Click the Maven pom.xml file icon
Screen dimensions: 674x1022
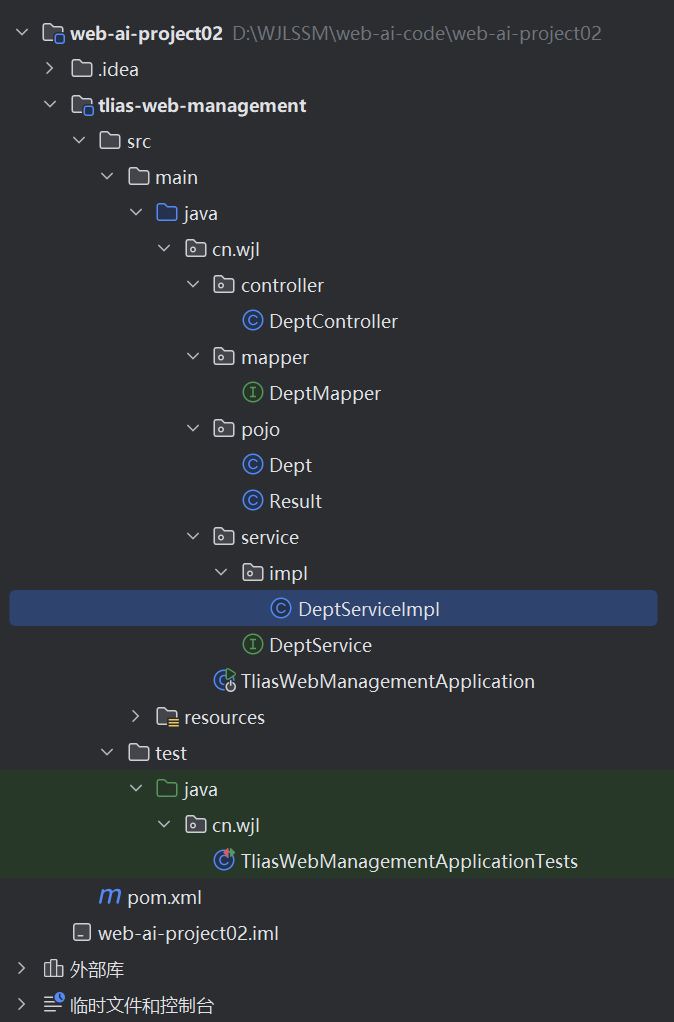click(110, 897)
